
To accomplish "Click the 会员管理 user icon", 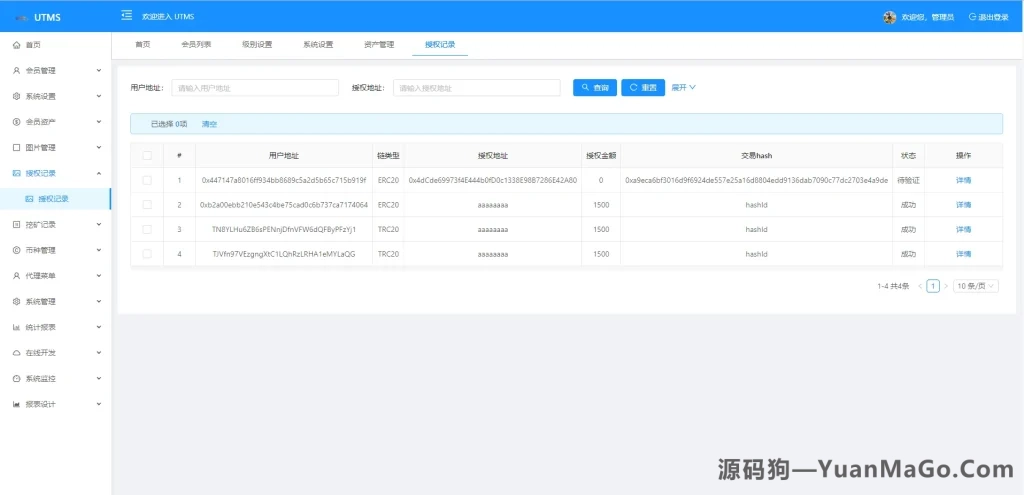I will coord(17,71).
